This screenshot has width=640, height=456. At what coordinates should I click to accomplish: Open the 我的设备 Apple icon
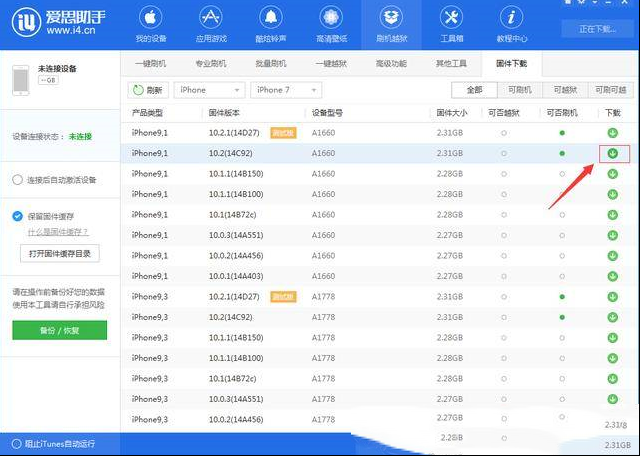[151, 18]
